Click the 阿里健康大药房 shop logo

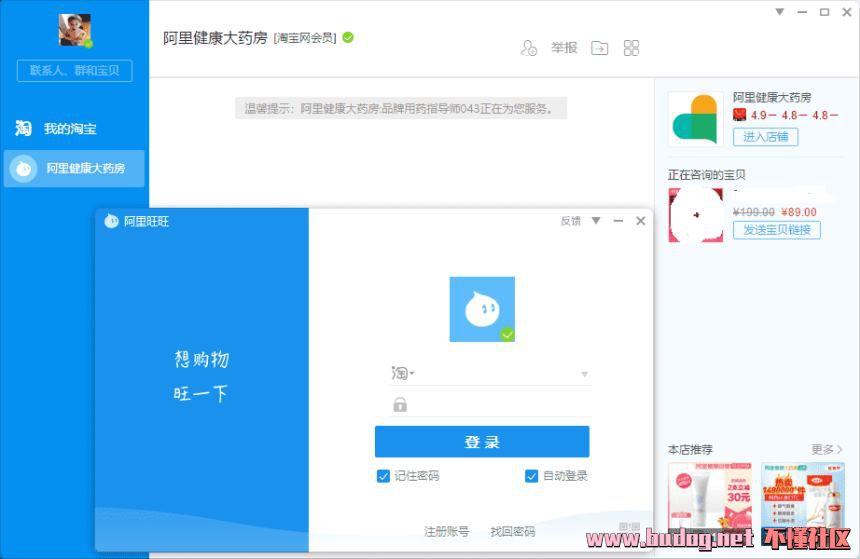(695, 118)
